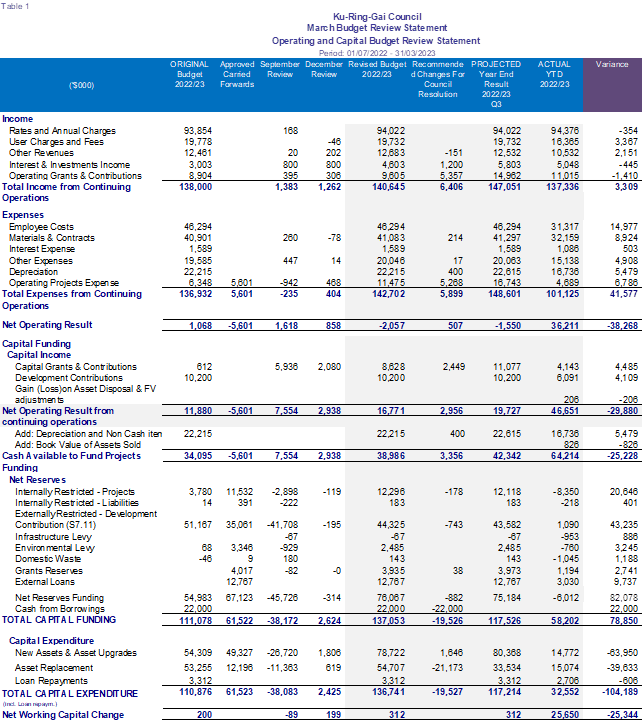Click total expenses variance value 41,577
The height and width of the screenshot is (721, 643).
(624, 293)
